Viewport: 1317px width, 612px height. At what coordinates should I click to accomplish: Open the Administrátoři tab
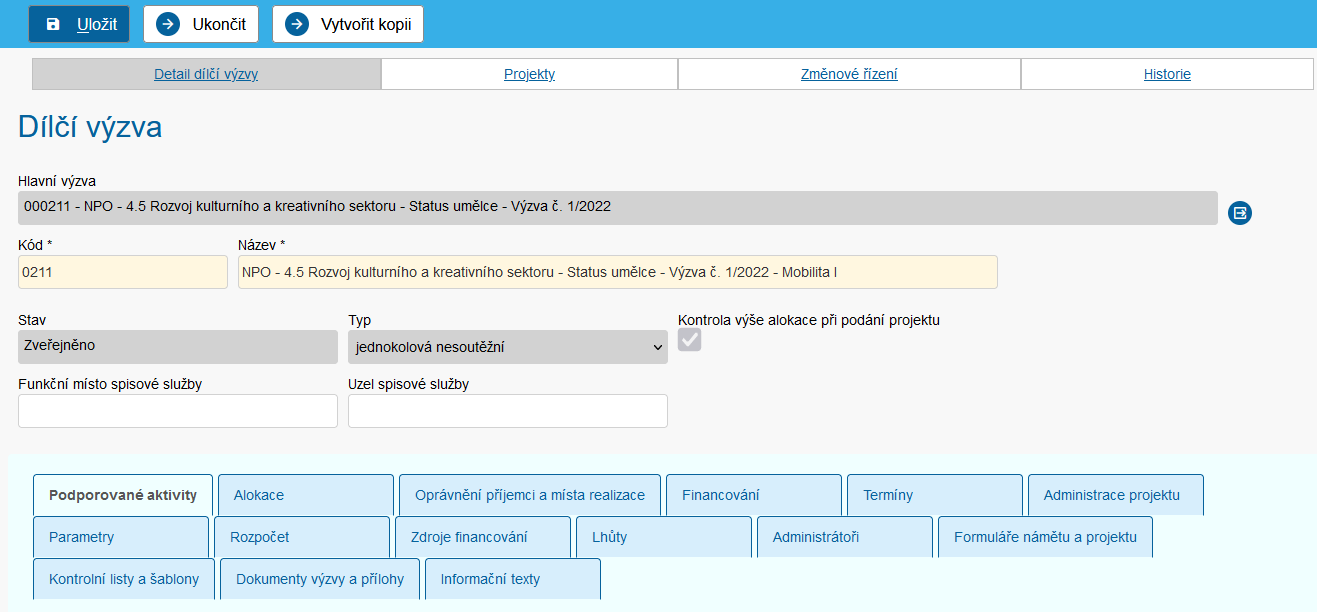[x=844, y=537]
